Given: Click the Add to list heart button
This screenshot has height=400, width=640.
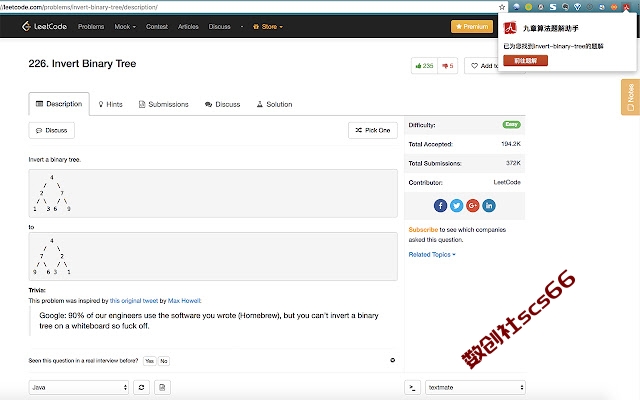Looking at the screenshot, I should click(x=481, y=66).
